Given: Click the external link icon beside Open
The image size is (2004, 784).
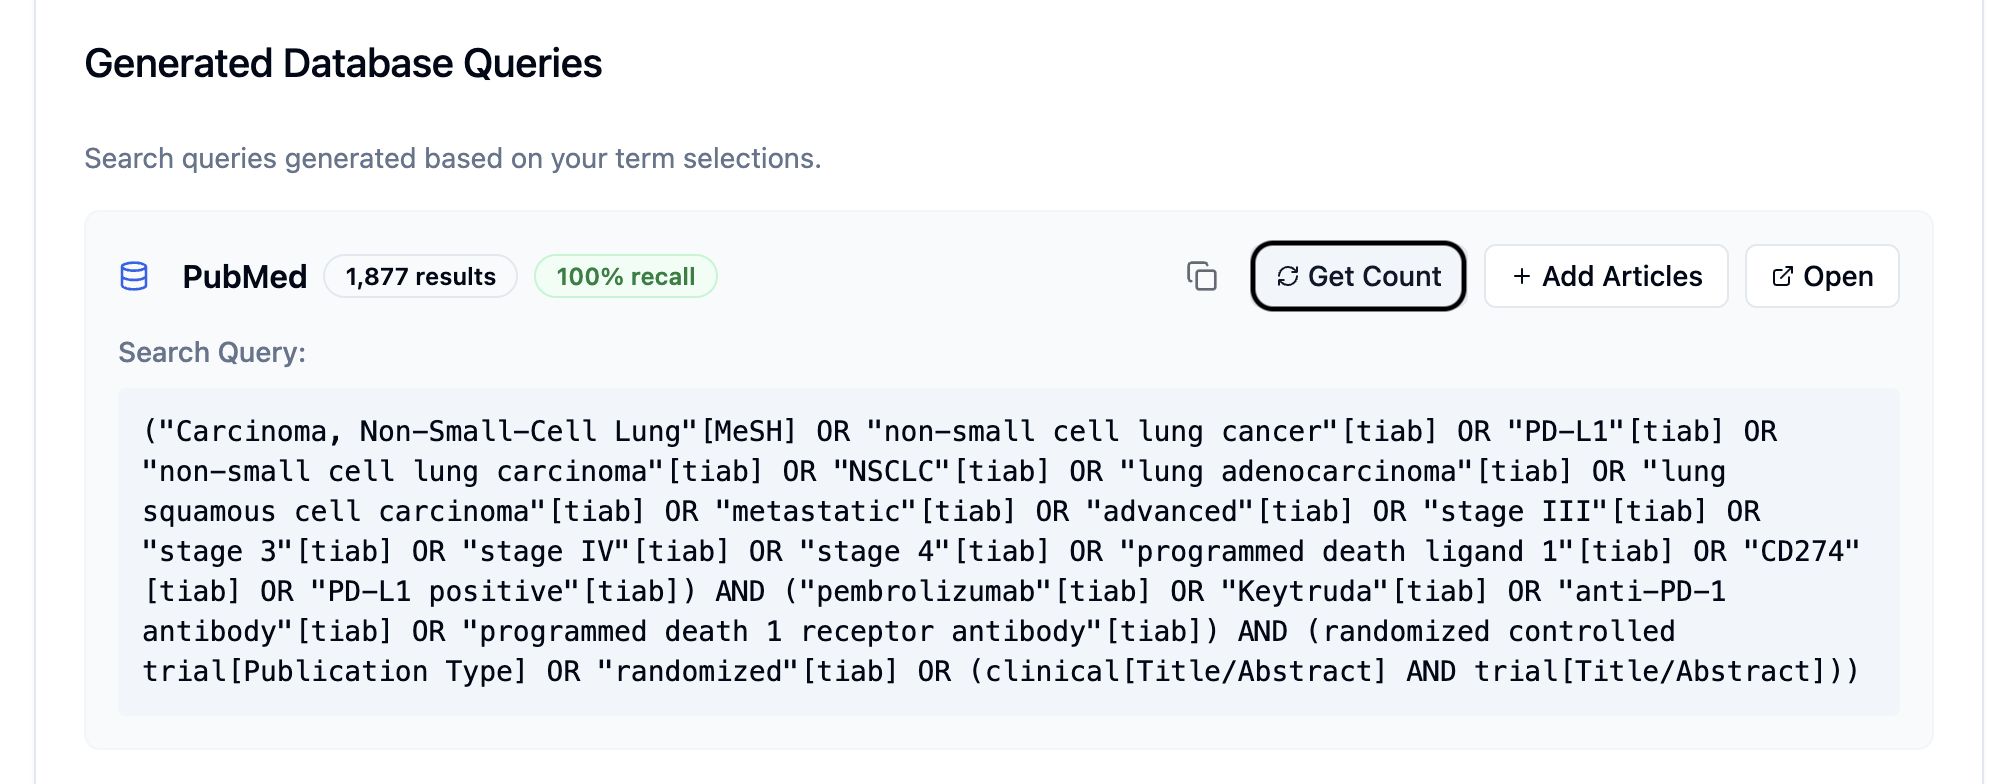Looking at the screenshot, I should point(1782,276).
